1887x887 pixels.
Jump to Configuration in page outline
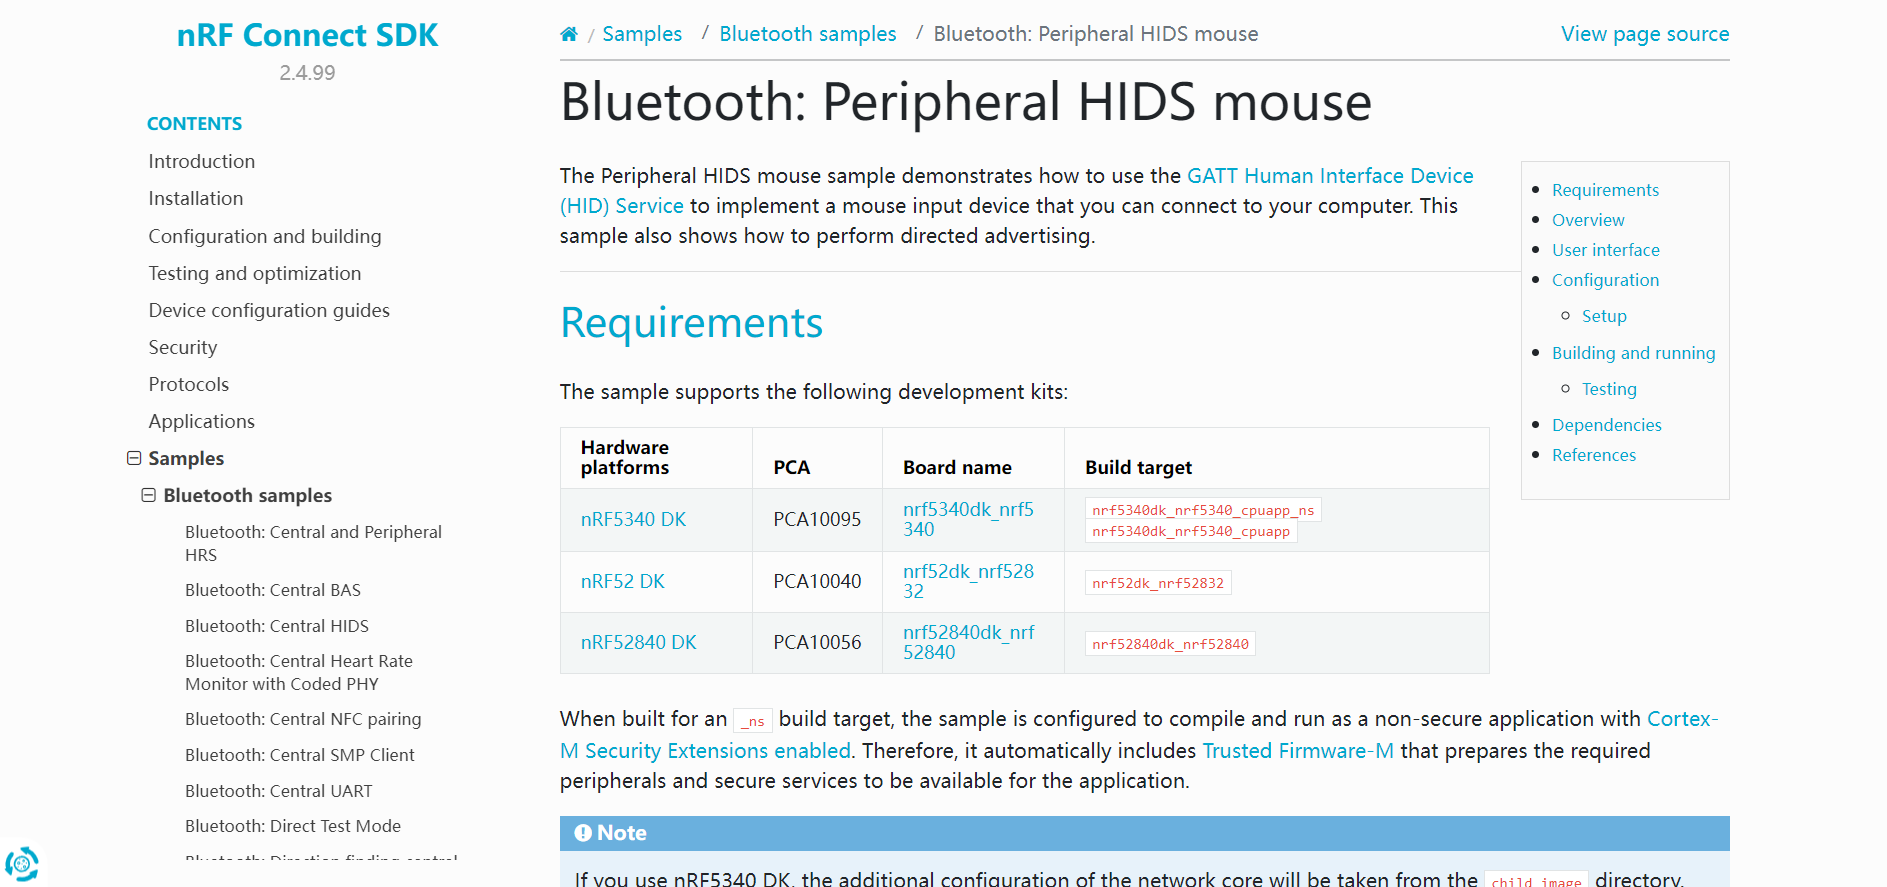pyautogui.click(x=1605, y=280)
